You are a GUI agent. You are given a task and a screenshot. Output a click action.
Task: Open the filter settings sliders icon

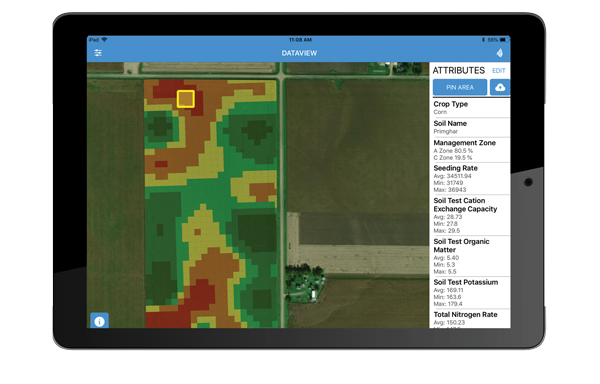click(98, 53)
